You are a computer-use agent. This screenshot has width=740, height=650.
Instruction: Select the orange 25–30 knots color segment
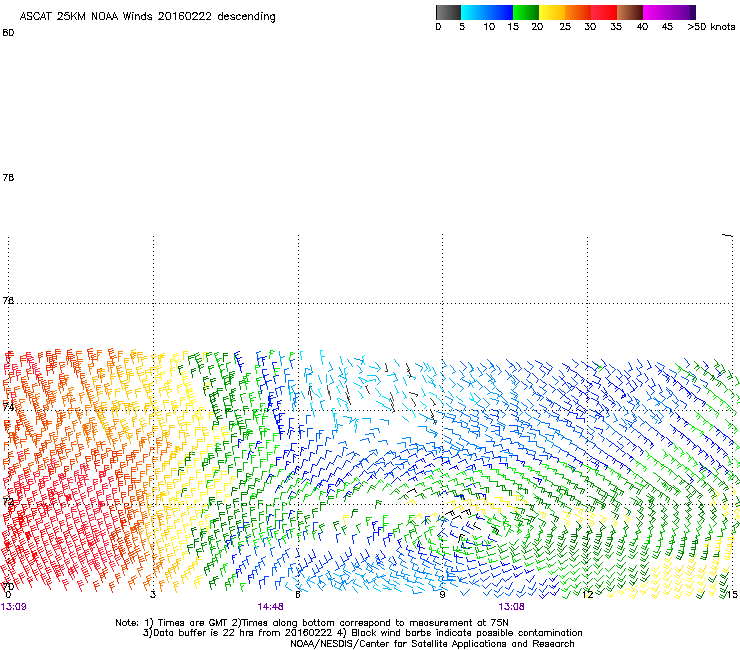pos(578,12)
